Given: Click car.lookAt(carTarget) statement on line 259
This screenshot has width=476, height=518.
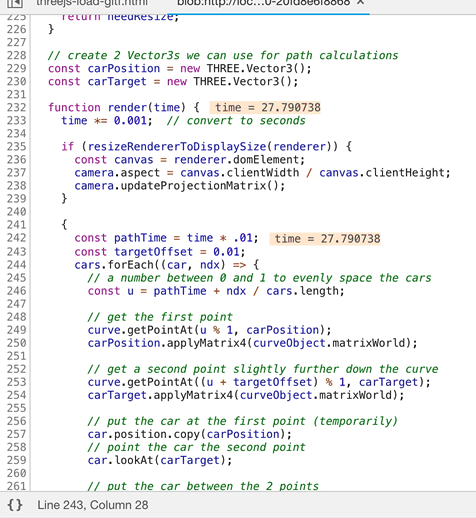Looking at the screenshot, I should pos(160,460).
